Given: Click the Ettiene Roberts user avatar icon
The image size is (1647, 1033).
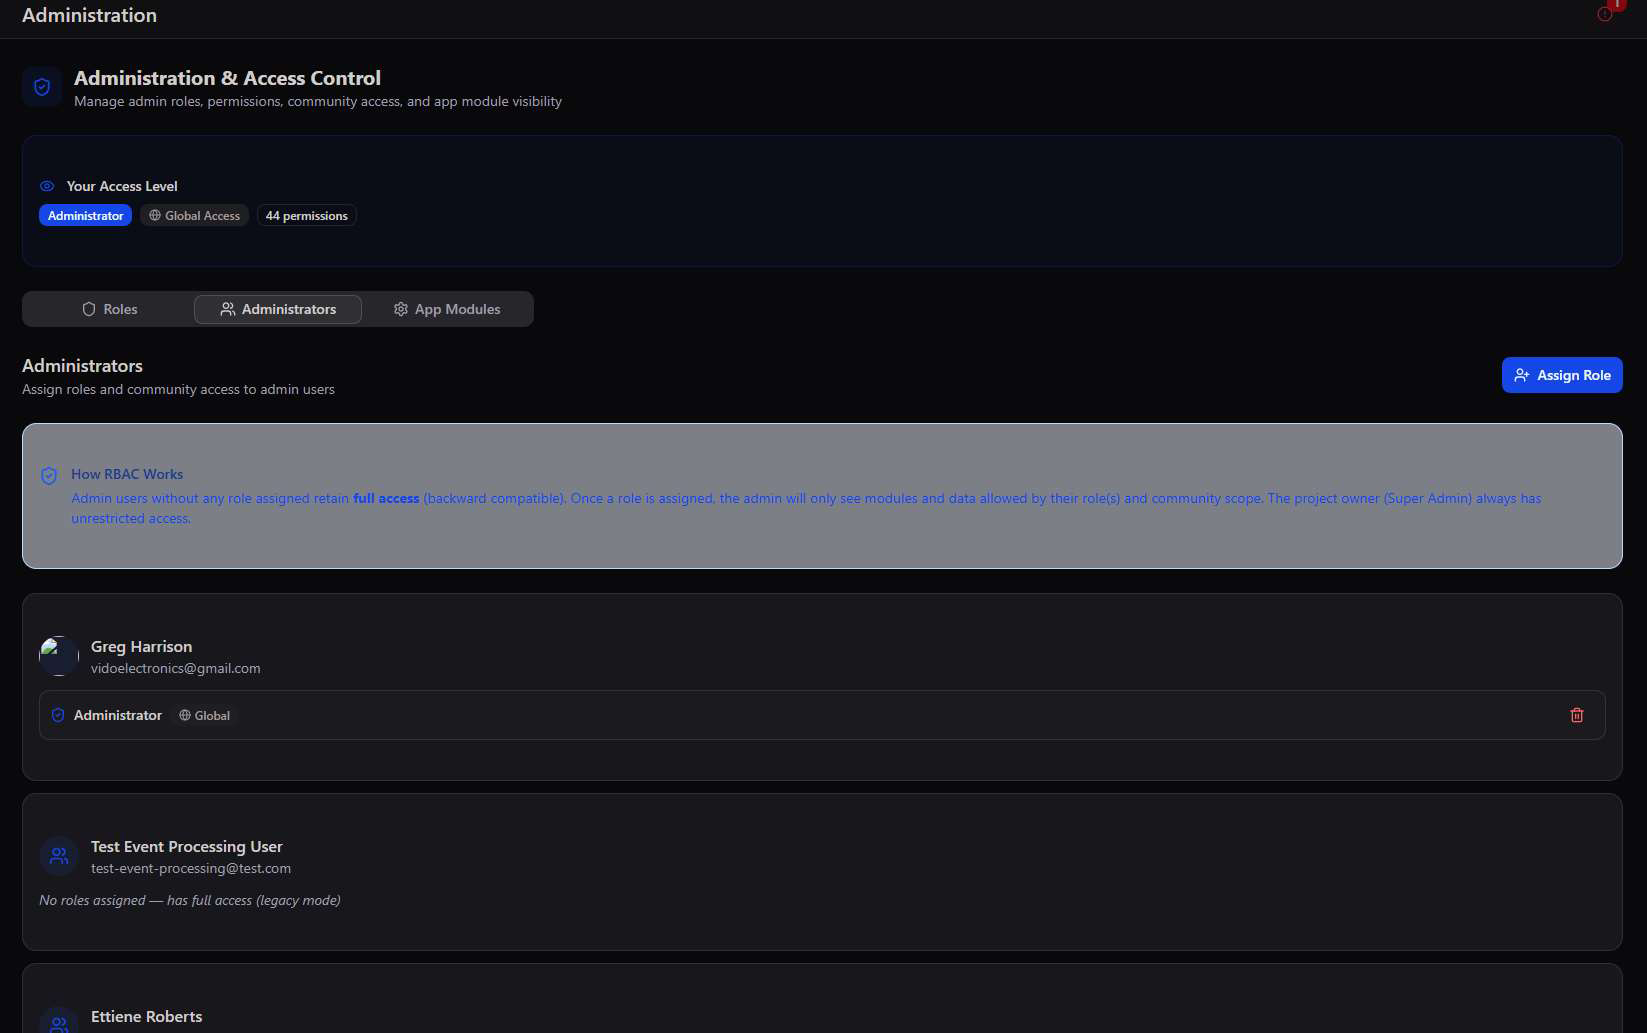Looking at the screenshot, I should pos(59,1020).
